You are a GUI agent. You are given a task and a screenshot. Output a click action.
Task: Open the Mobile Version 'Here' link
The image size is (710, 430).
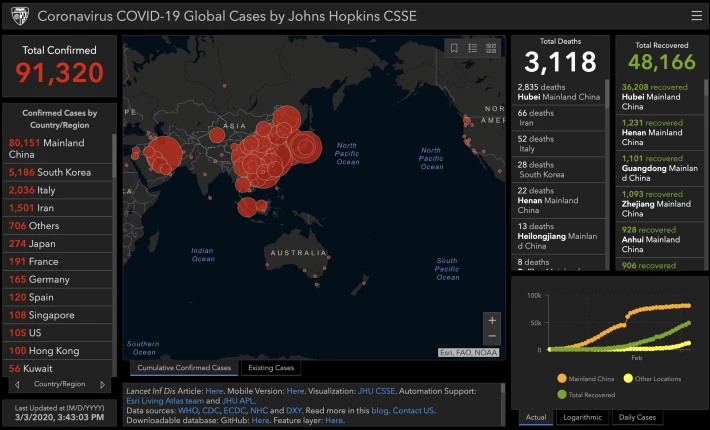295,391
